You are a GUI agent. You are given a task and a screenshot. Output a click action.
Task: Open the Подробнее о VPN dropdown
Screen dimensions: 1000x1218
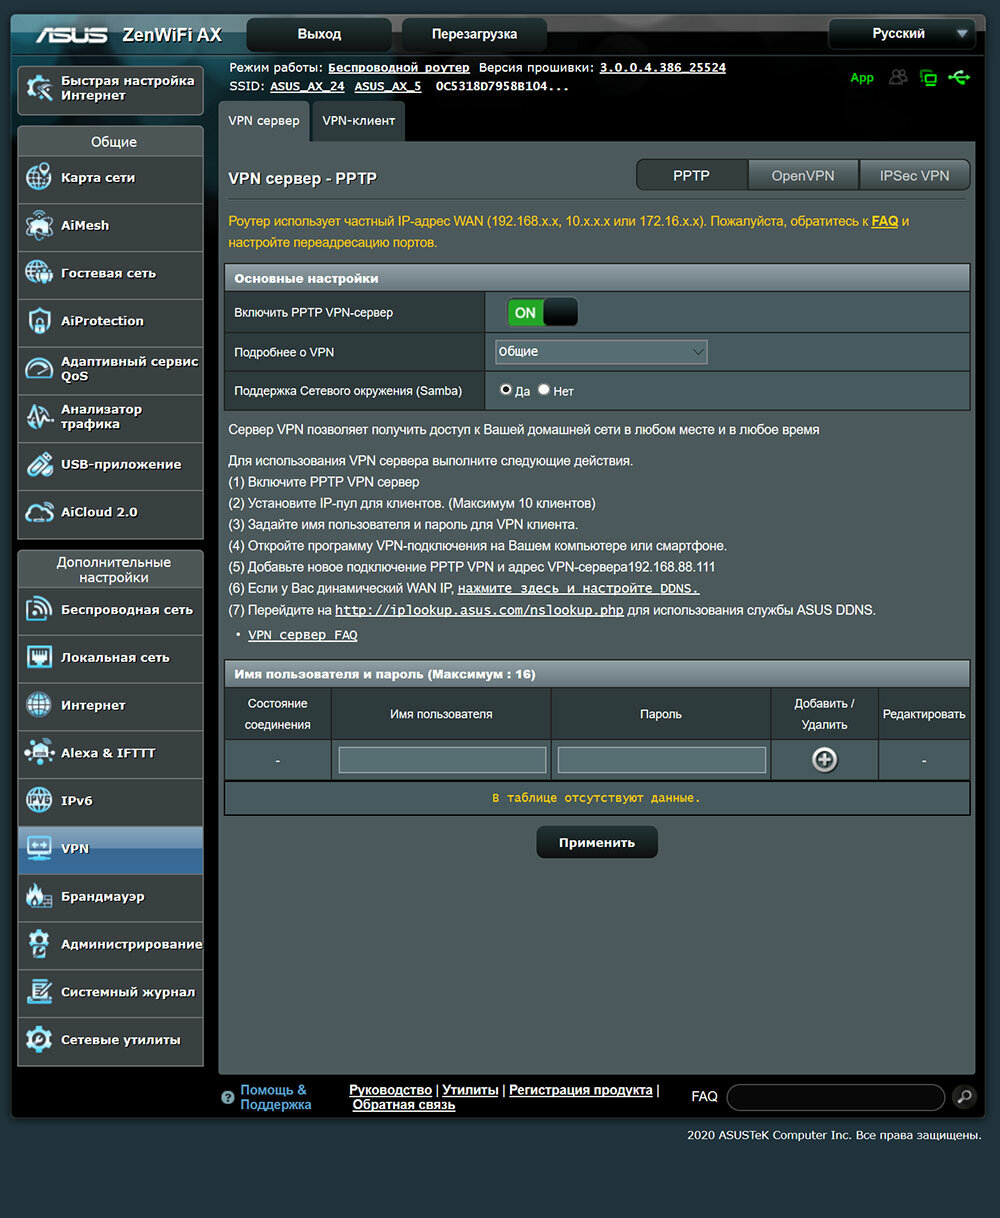[x=601, y=352]
